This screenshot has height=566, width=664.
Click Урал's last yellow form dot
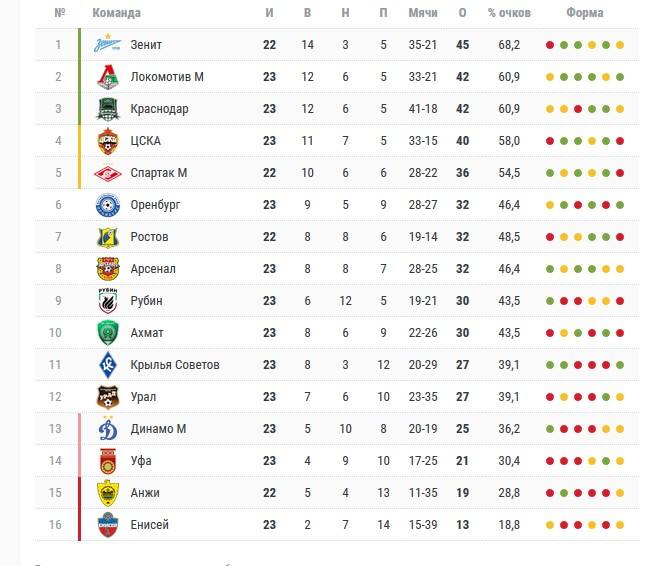(620, 397)
